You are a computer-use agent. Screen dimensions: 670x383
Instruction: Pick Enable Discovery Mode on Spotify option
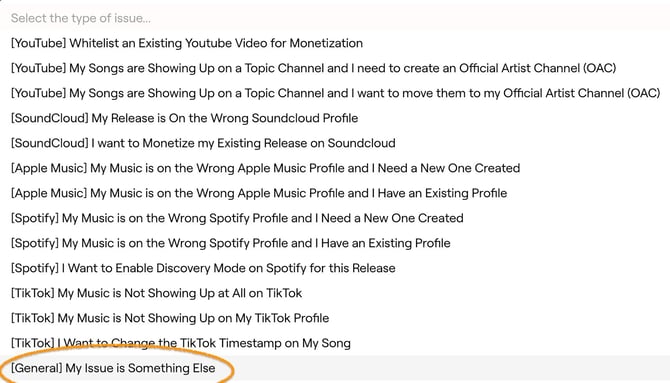335,268
